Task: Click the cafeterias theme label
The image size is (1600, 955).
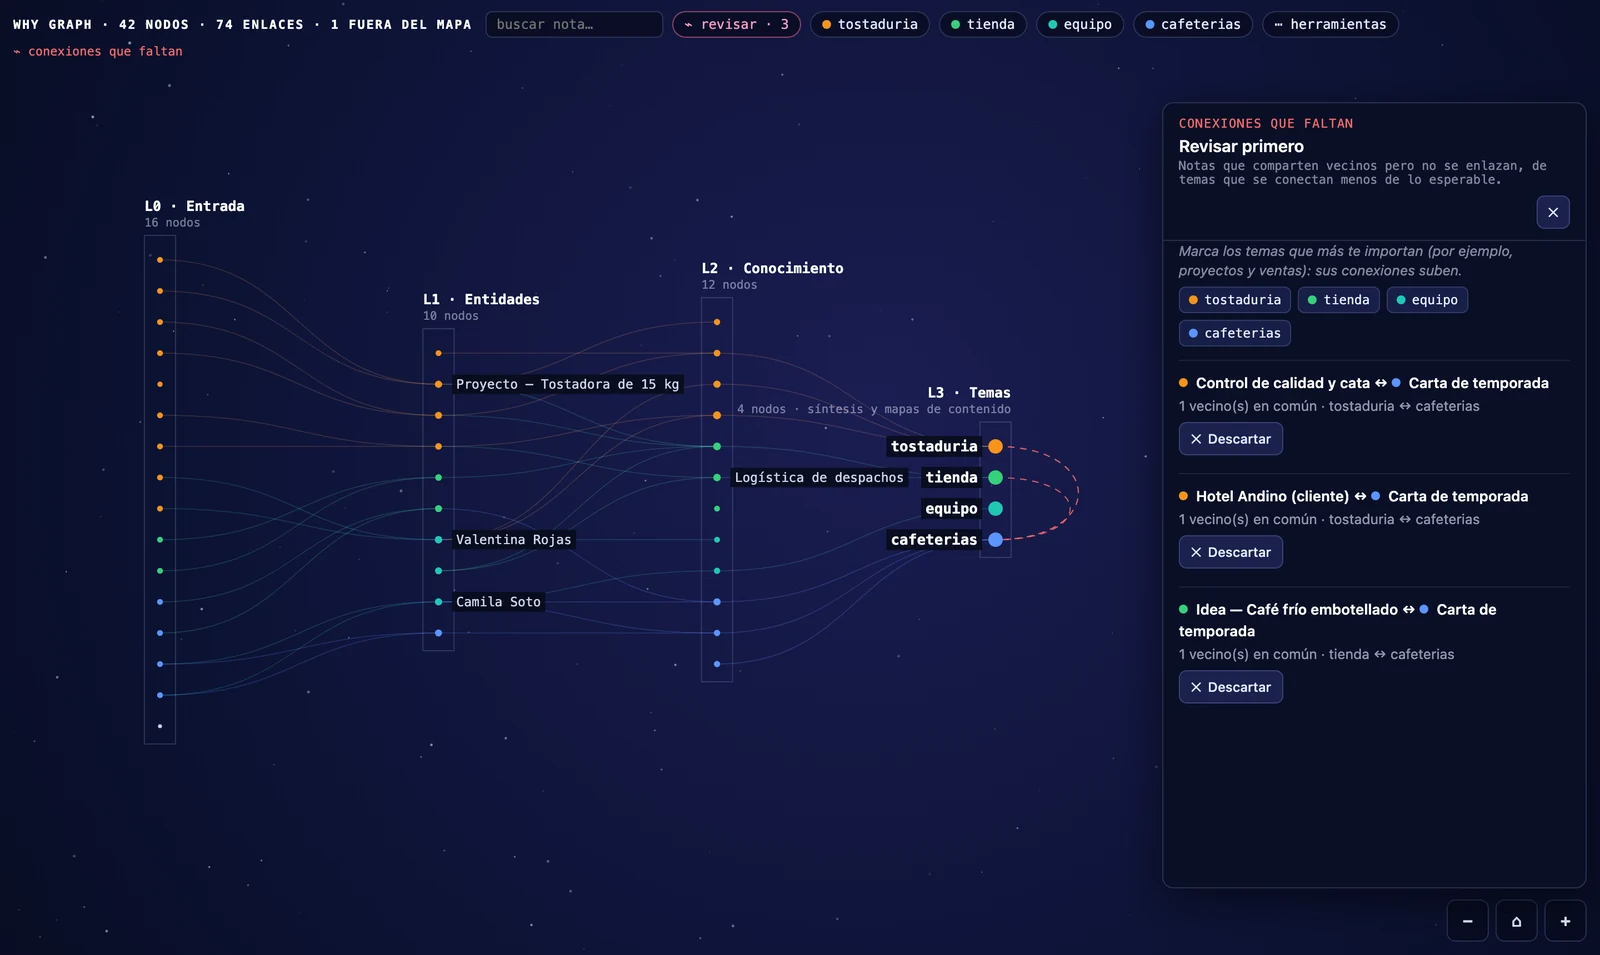Action: point(934,540)
